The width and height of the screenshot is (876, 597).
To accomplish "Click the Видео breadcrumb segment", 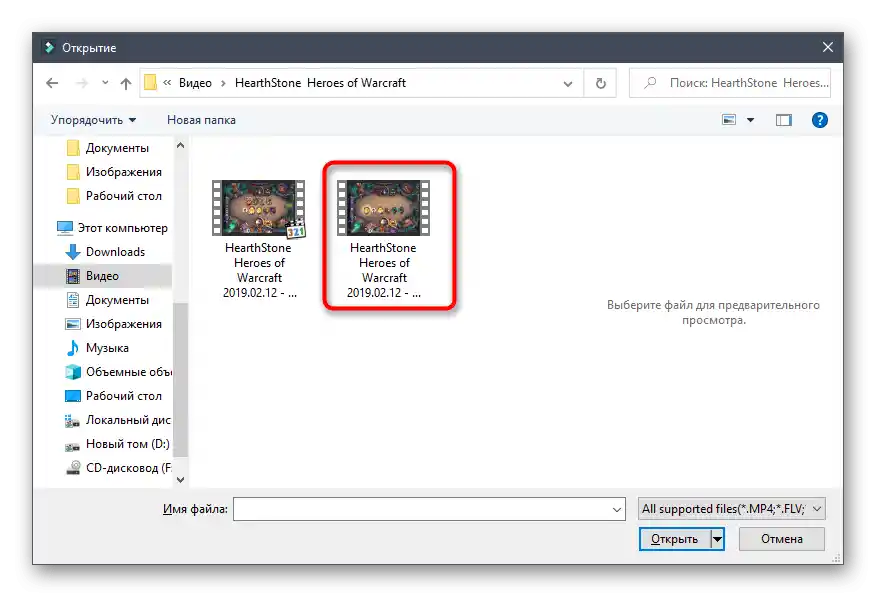I will [195, 83].
